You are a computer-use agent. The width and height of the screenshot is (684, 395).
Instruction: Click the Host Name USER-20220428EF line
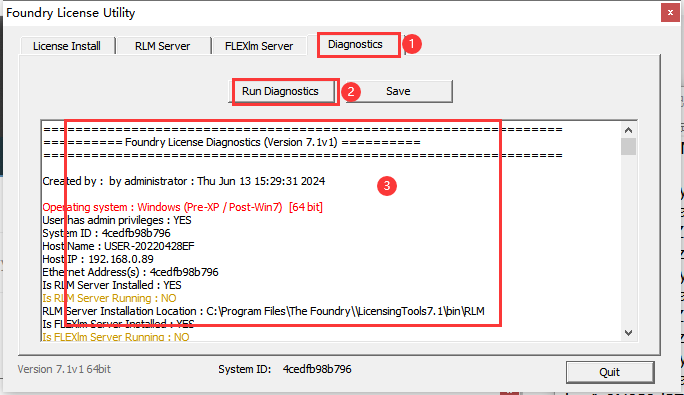tap(118, 246)
